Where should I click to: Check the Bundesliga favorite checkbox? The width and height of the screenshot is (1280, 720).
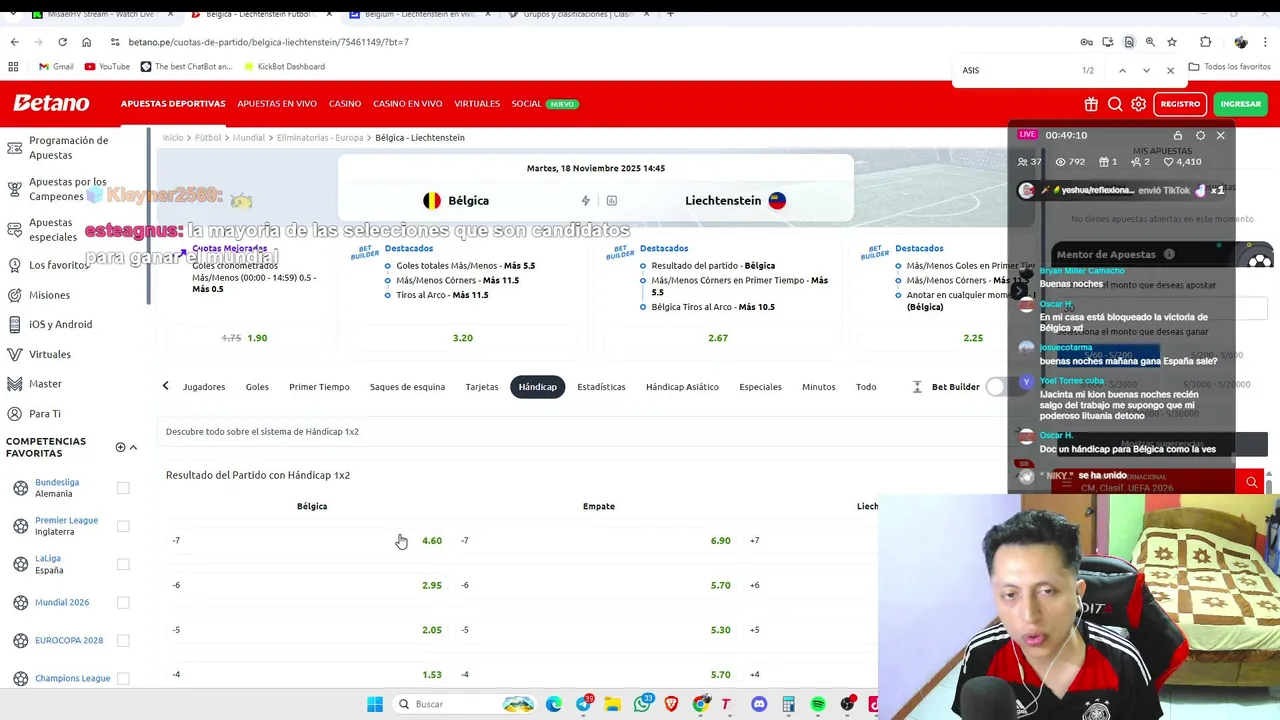[123, 488]
